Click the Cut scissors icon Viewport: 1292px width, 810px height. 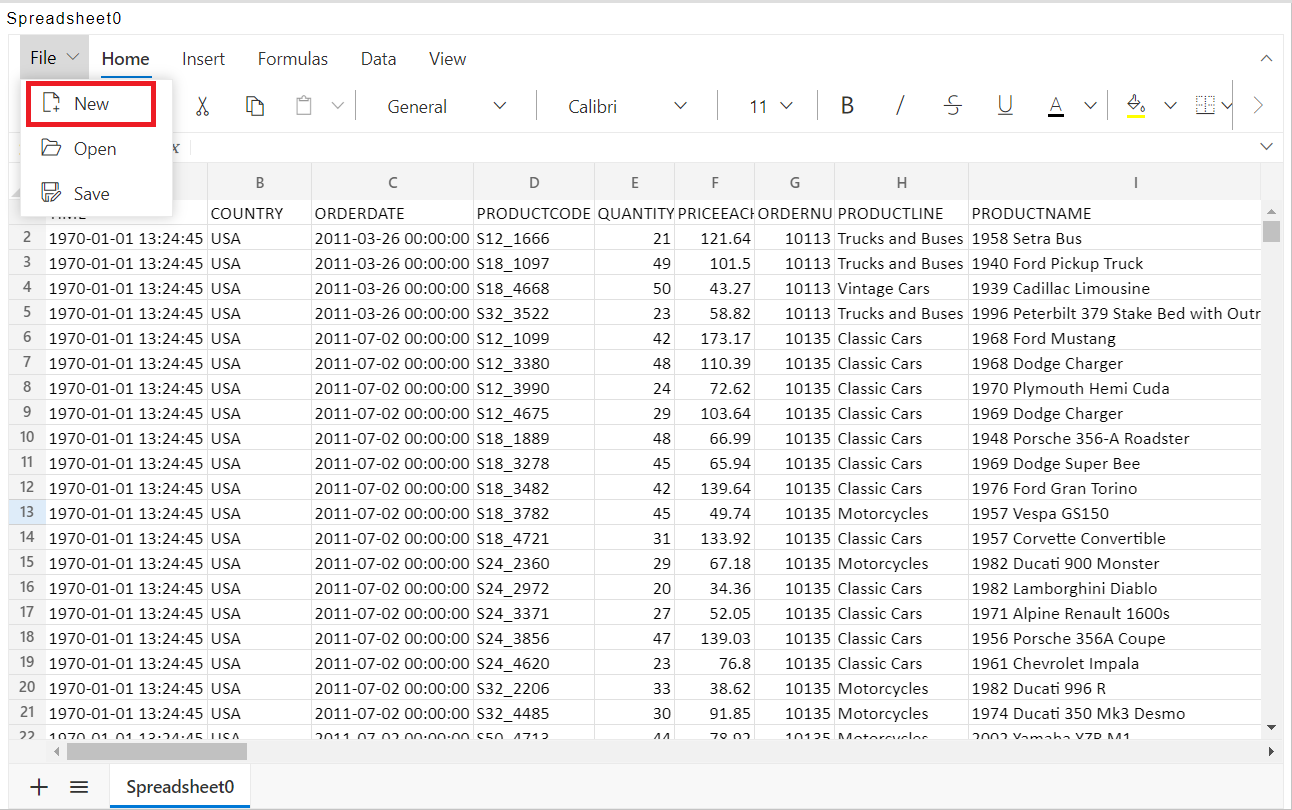(x=202, y=106)
